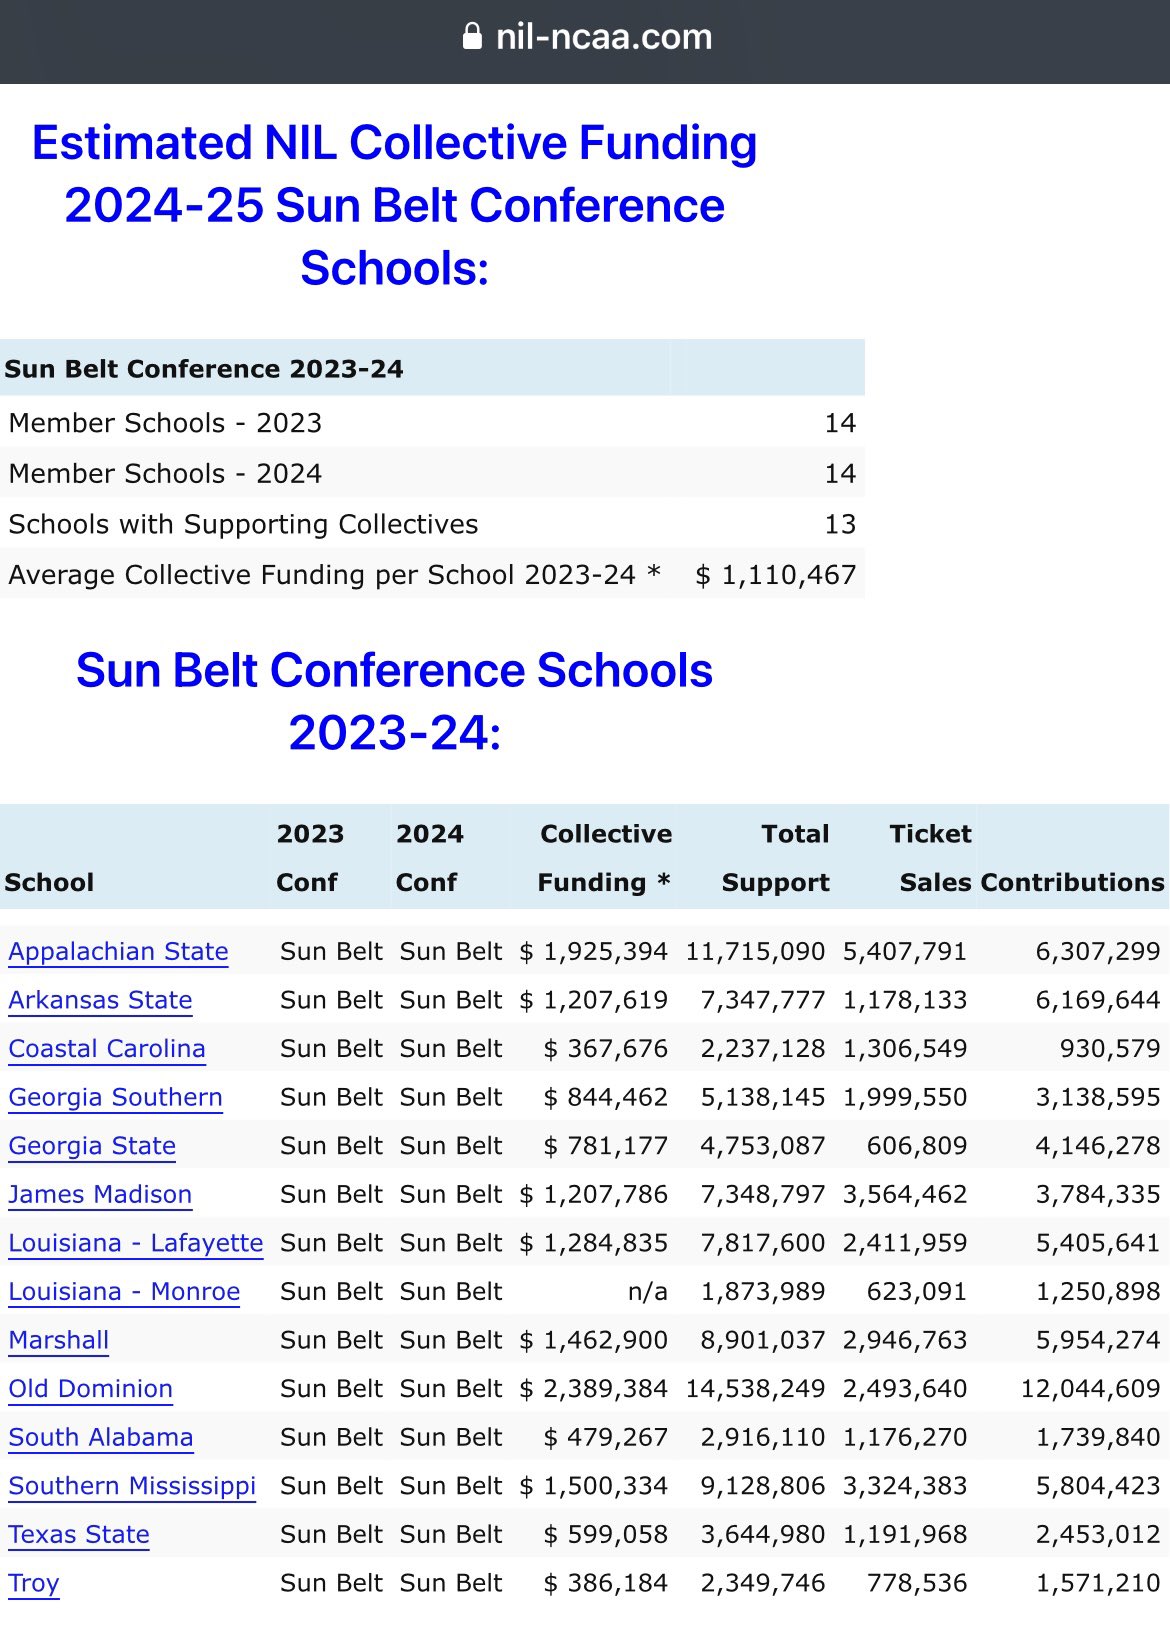Viewport: 1170px width, 1626px height.
Task: Open the Old Dominion link
Action: click(x=91, y=1389)
